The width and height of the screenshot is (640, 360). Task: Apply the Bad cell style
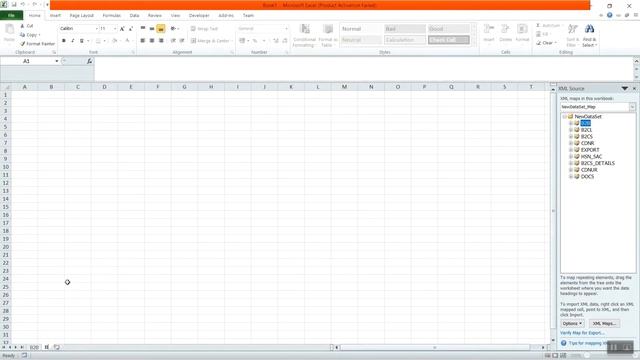point(405,29)
